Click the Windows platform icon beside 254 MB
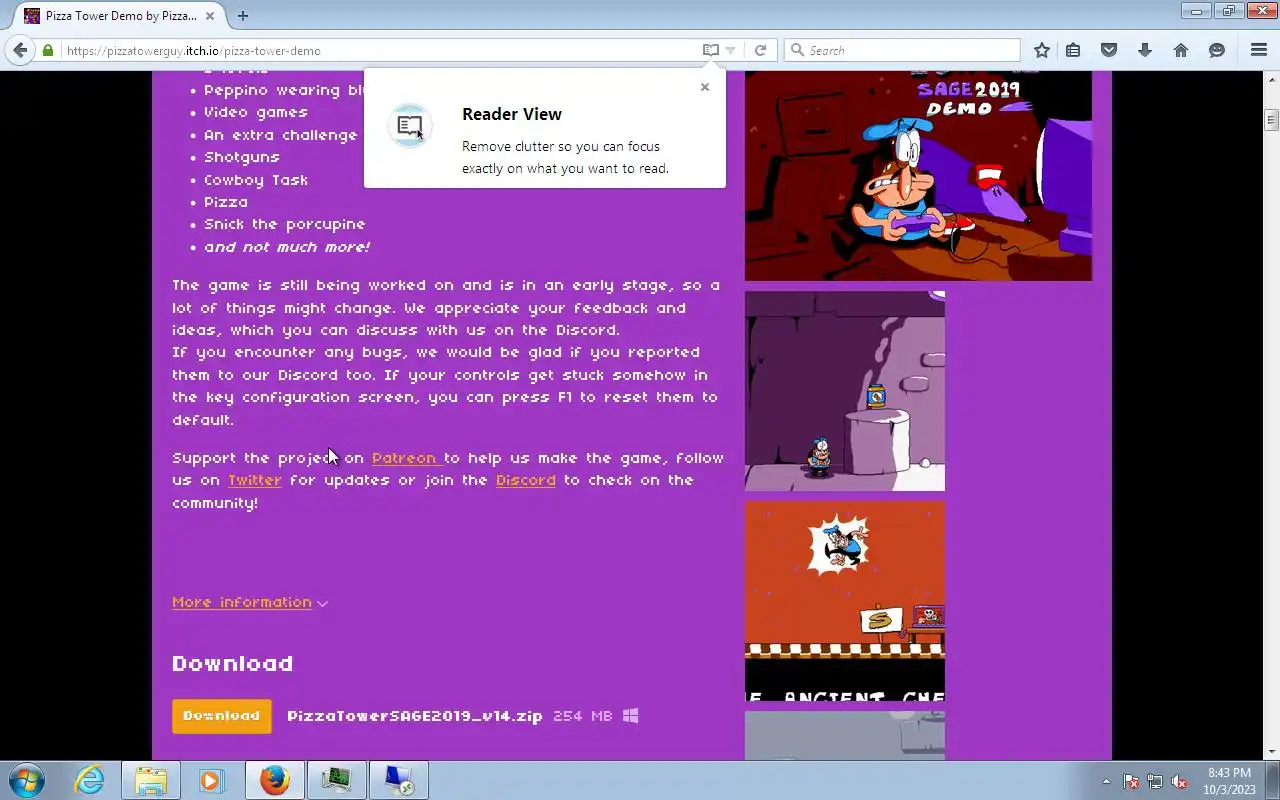Viewport: 1280px width, 800px height. click(x=630, y=716)
